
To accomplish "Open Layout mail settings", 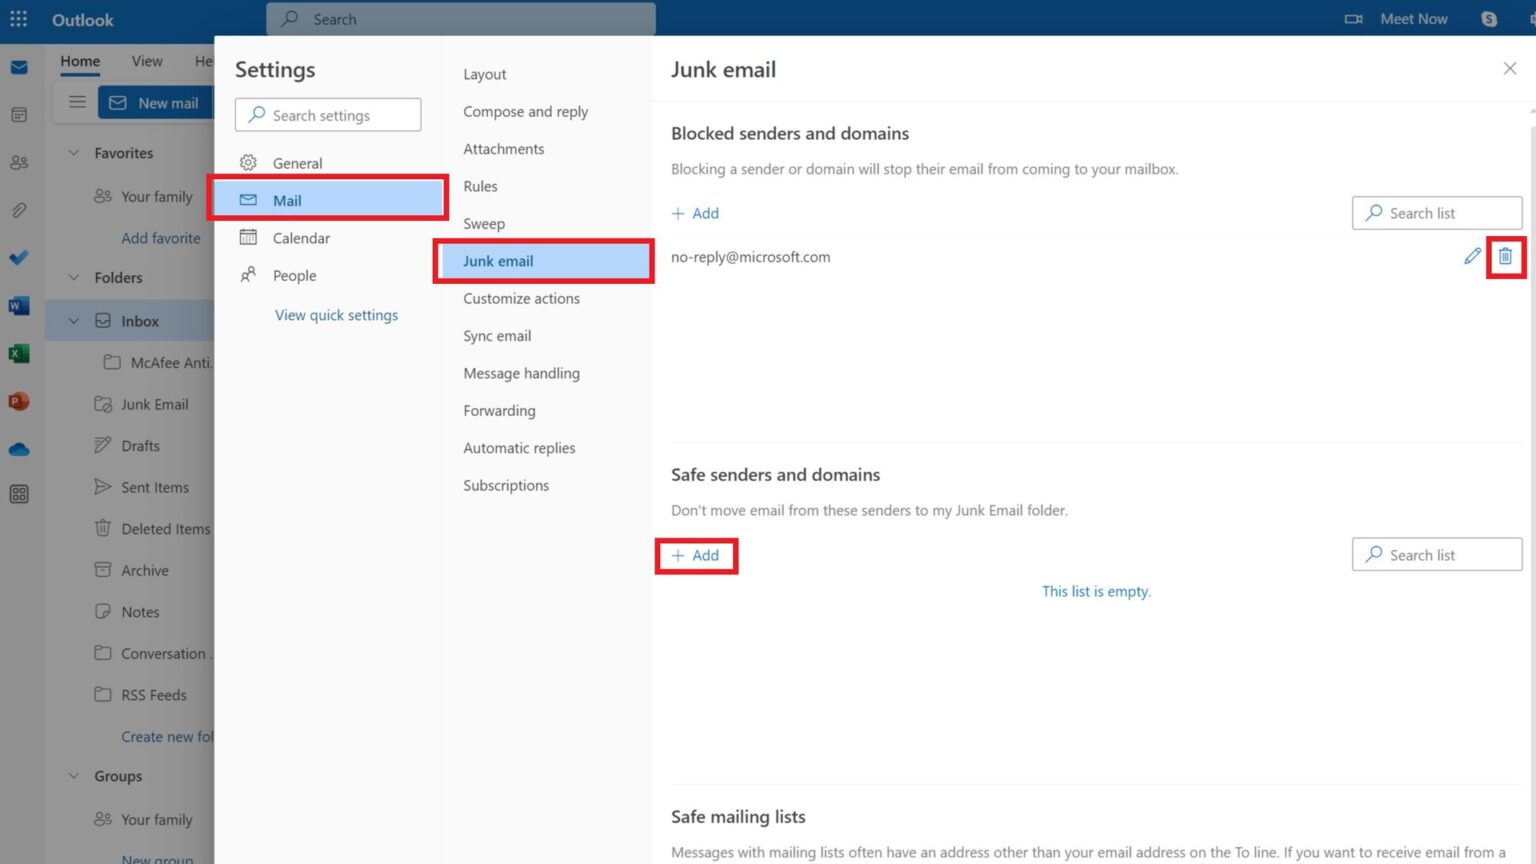I will tap(485, 74).
